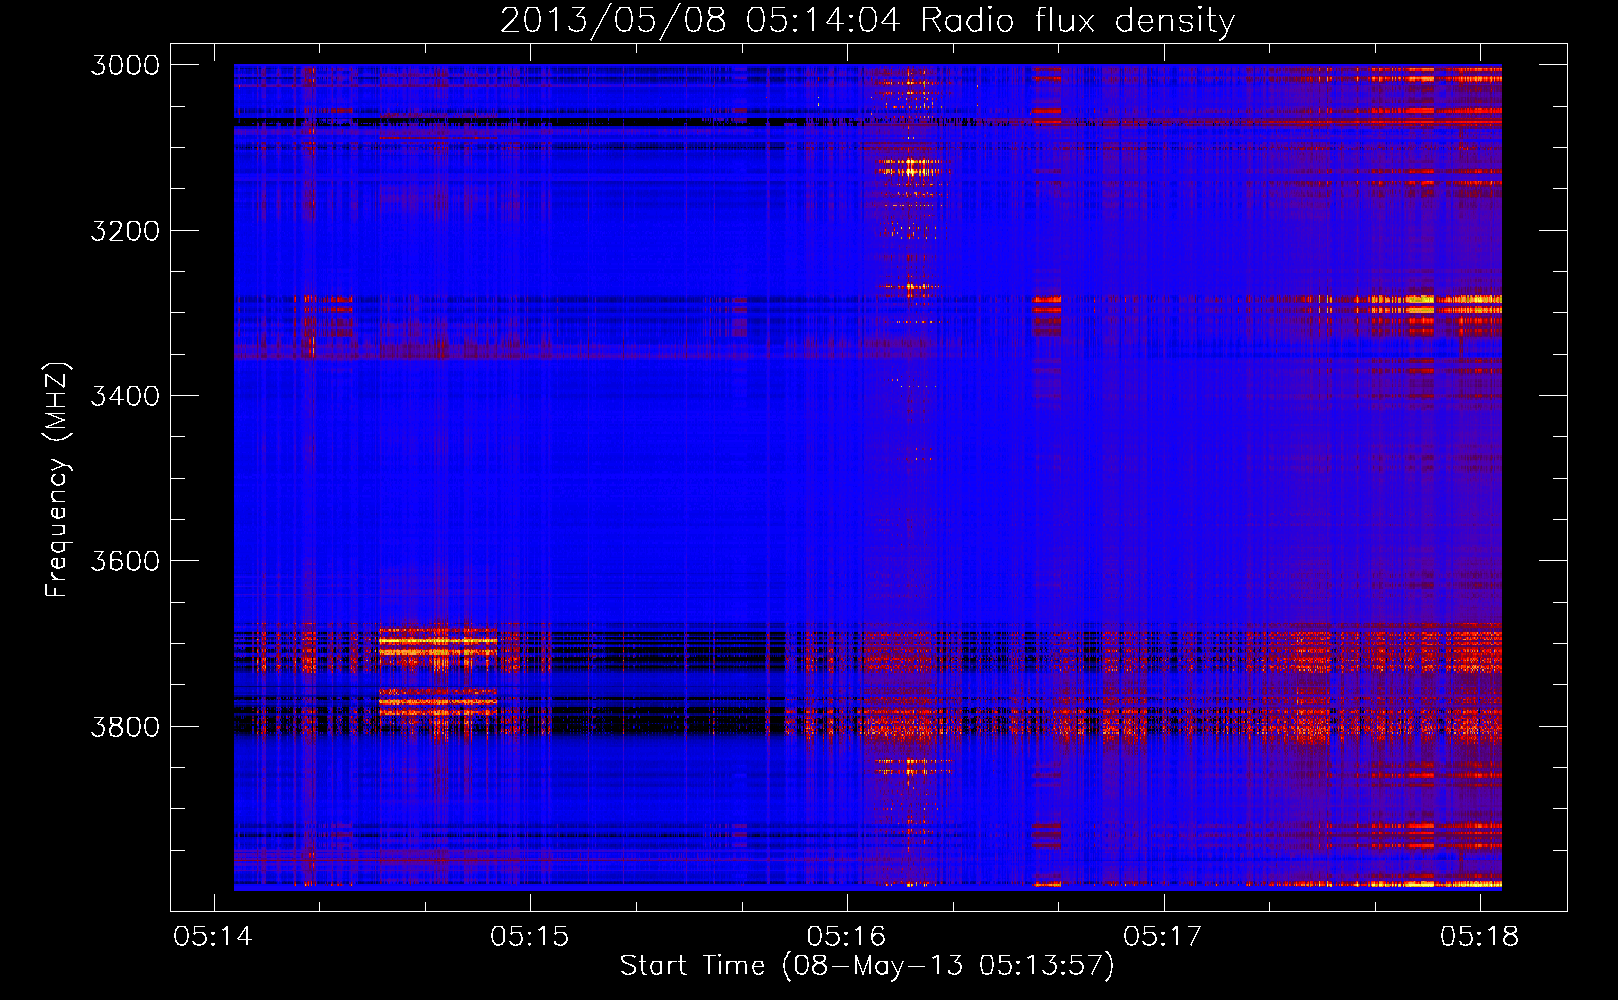This screenshot has width=1618, height=1000.
Task: Click the 05:18 time tick label
Action: (x=1480, y=936)
